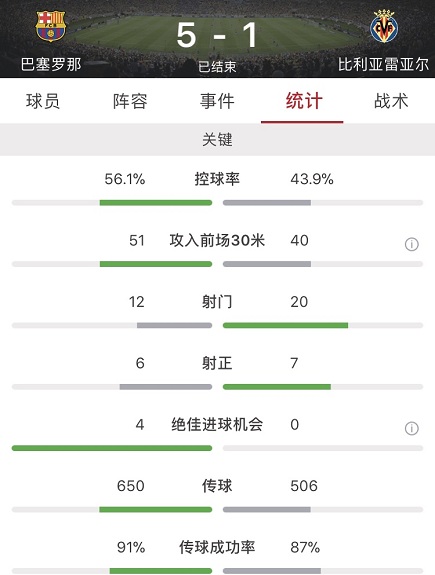Screen dimensions: 435x575
Task: Open the 事件 tab
Action: (x=217, y=101)
